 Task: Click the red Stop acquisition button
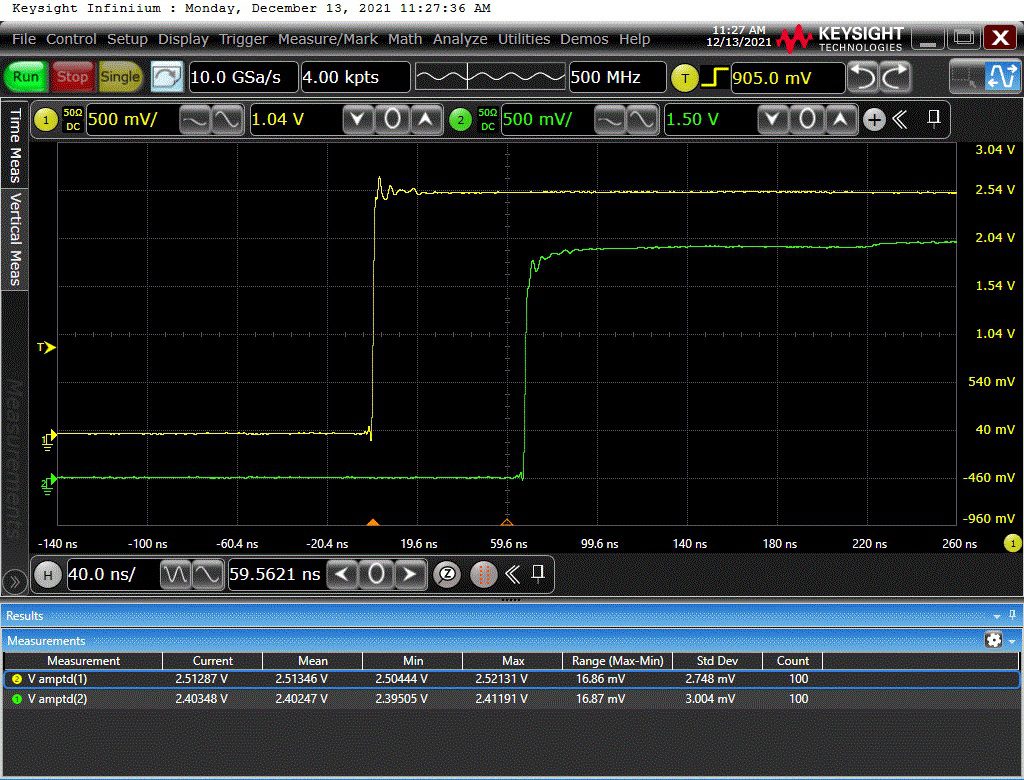point(72,77)
